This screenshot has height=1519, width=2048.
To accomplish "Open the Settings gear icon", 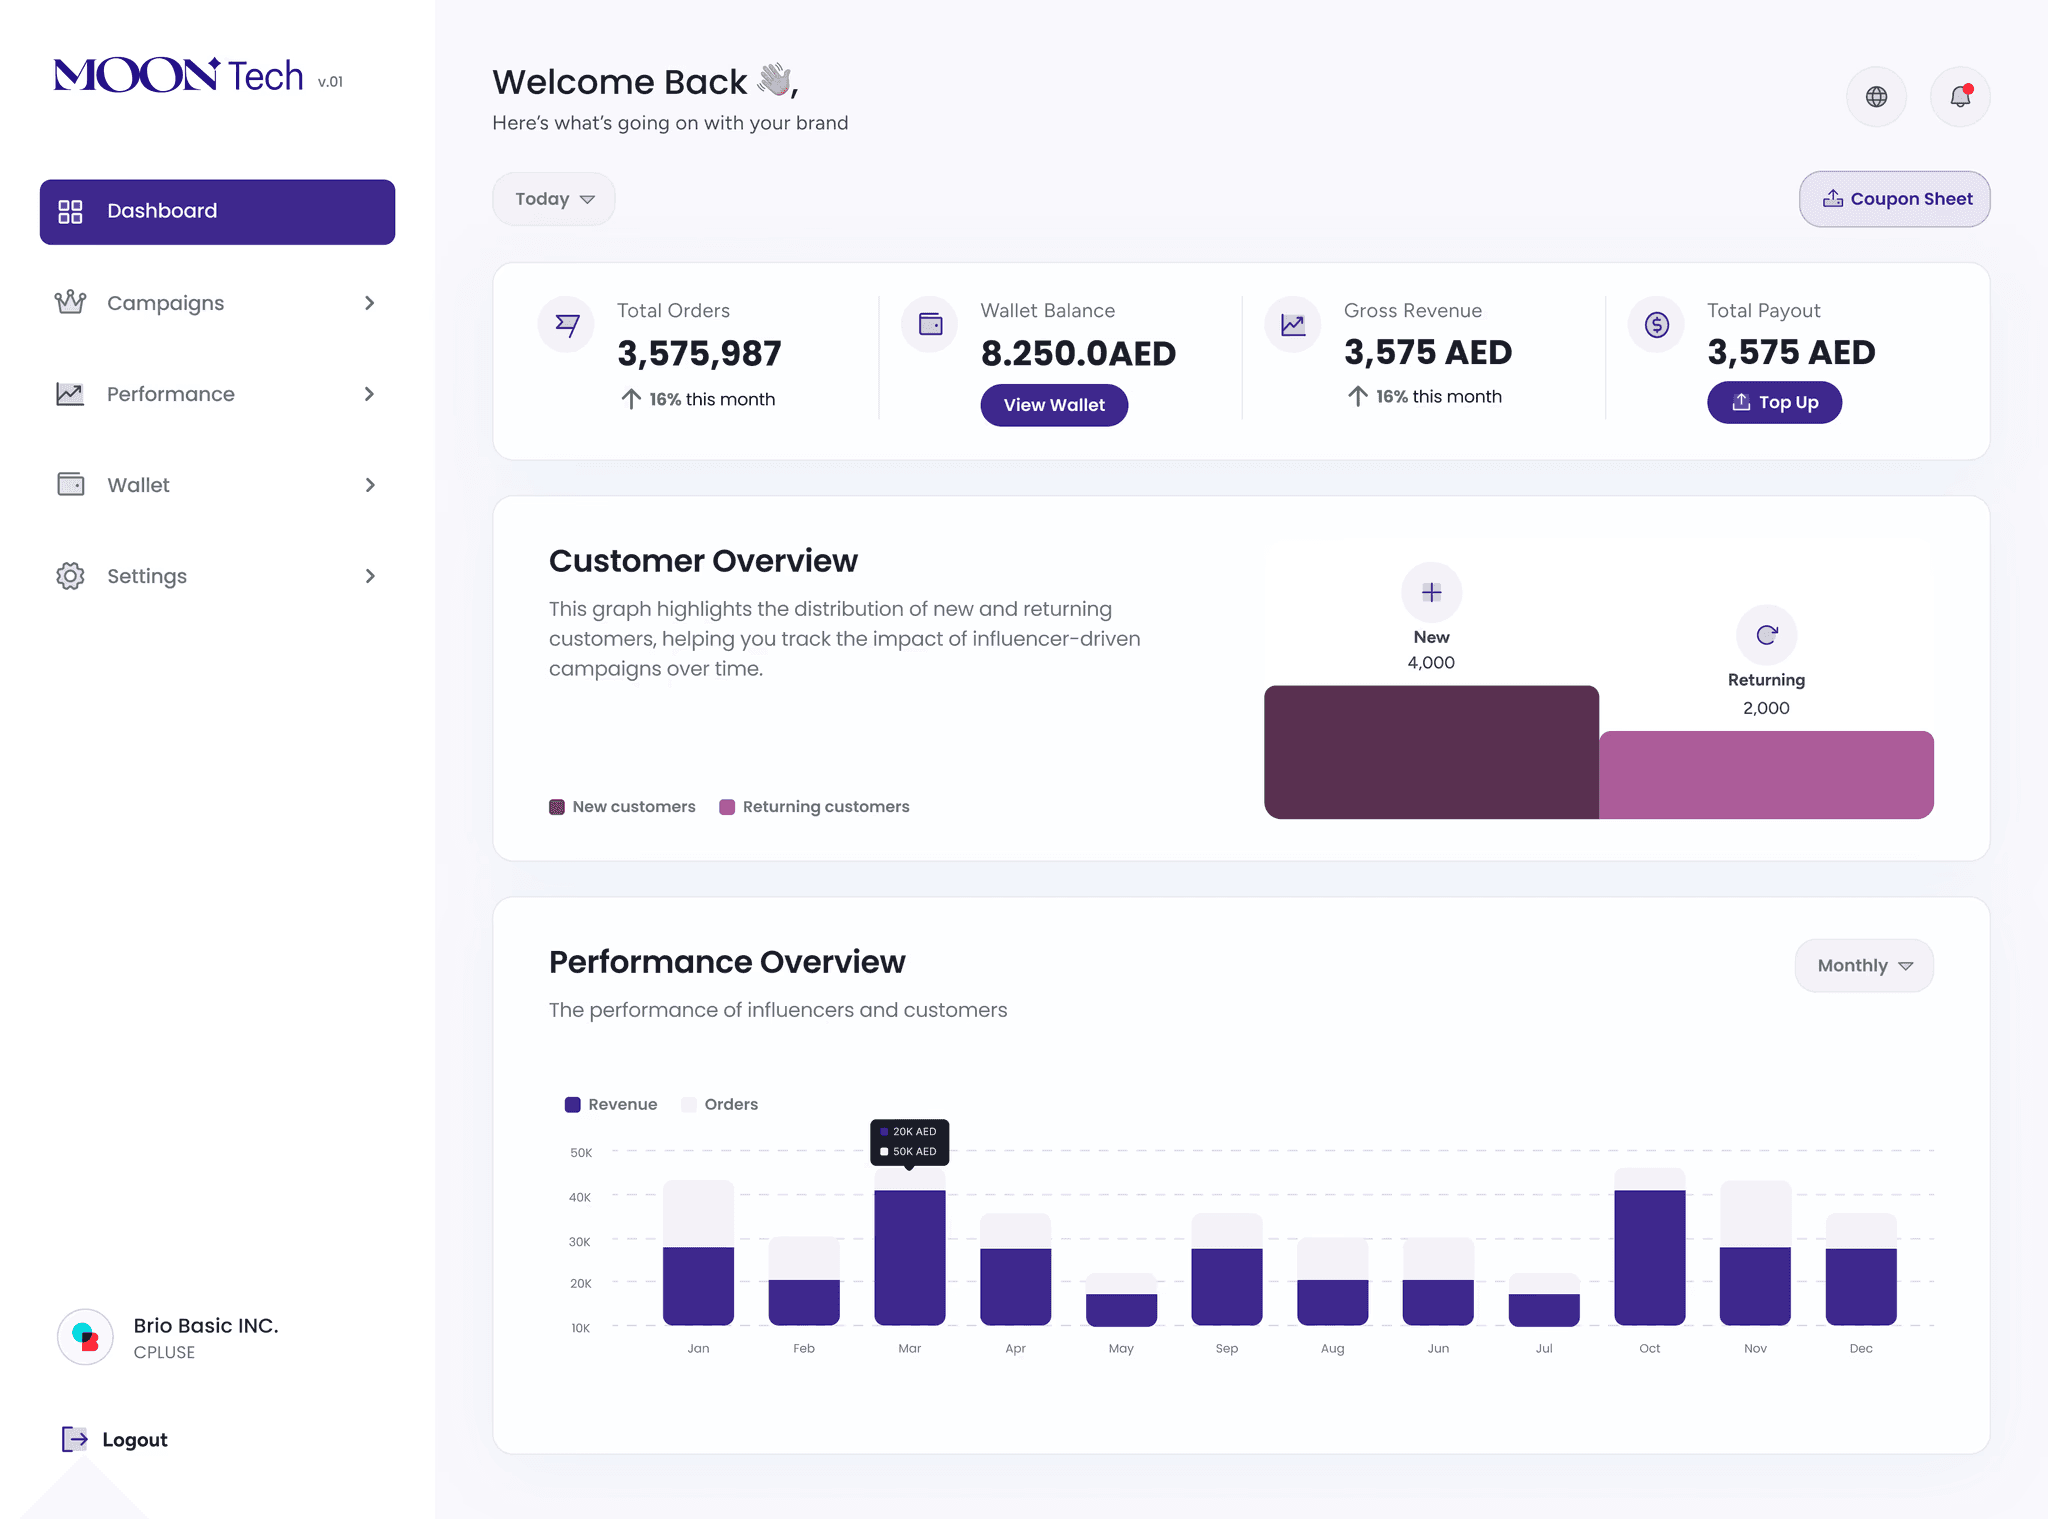I will coord(70,575).
